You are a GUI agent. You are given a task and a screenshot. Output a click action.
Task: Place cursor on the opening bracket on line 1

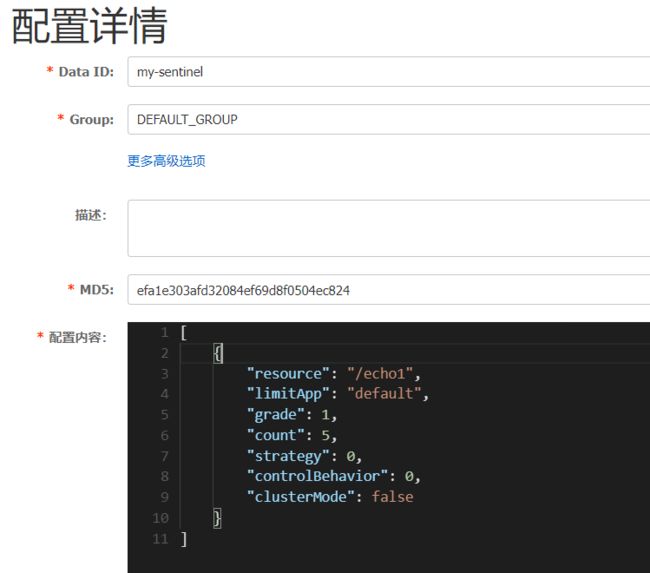pyautogui.click(x=184, y=333)
